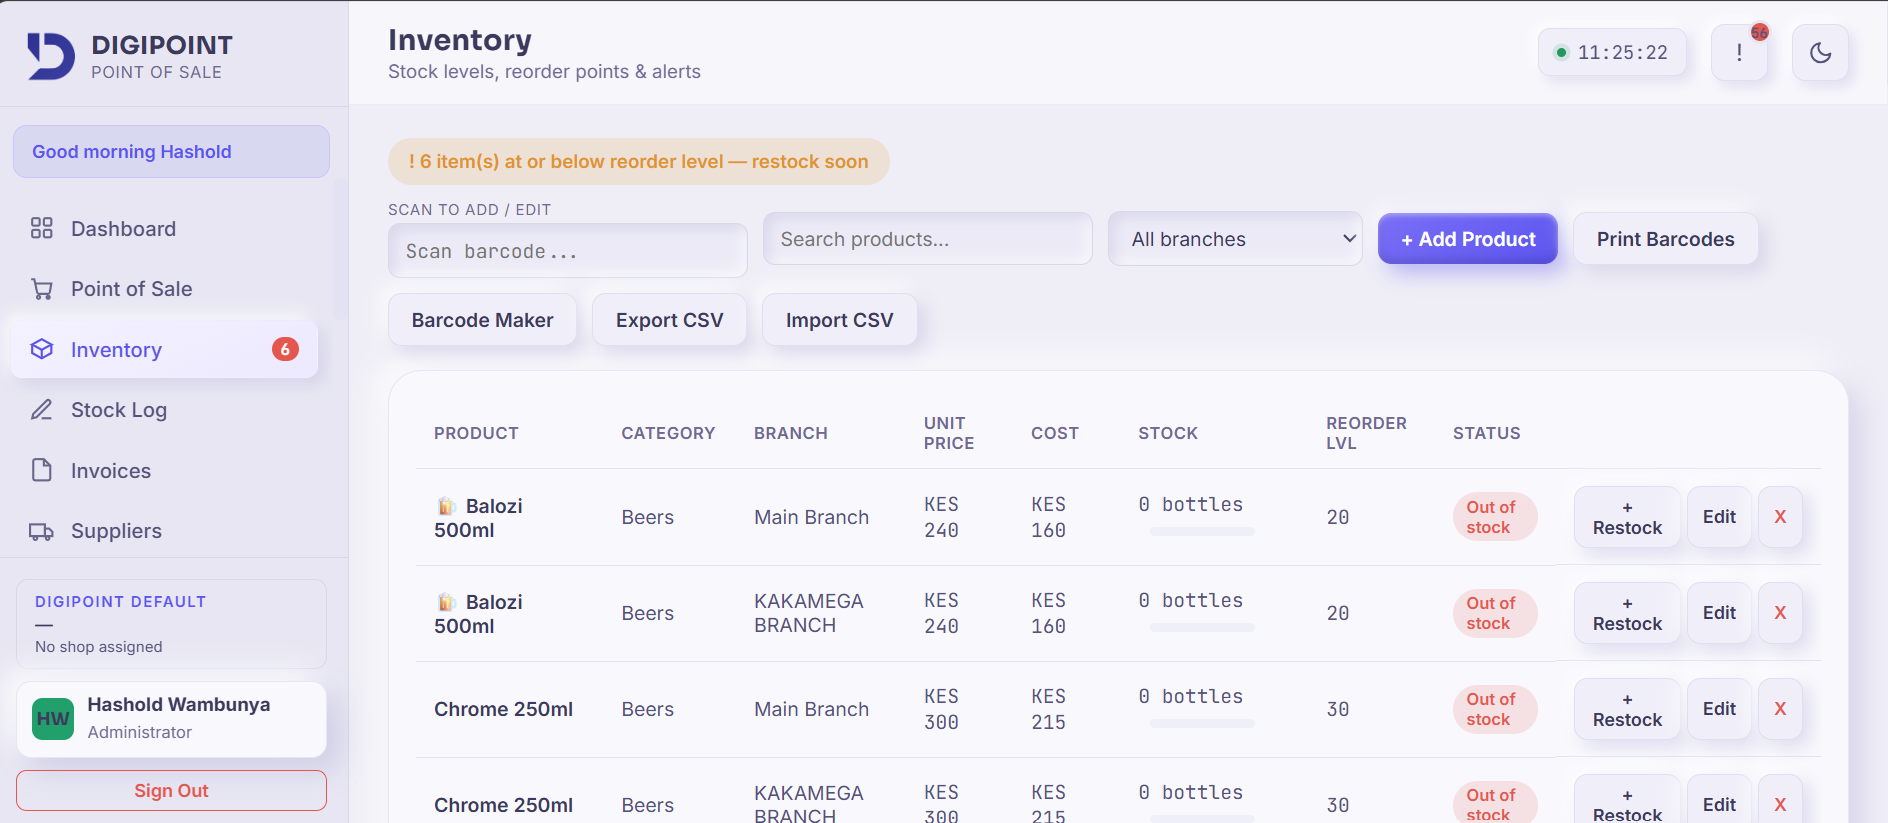Open the alerts notification button
The image size is (1888, 823).
(x=1739, y=53)
